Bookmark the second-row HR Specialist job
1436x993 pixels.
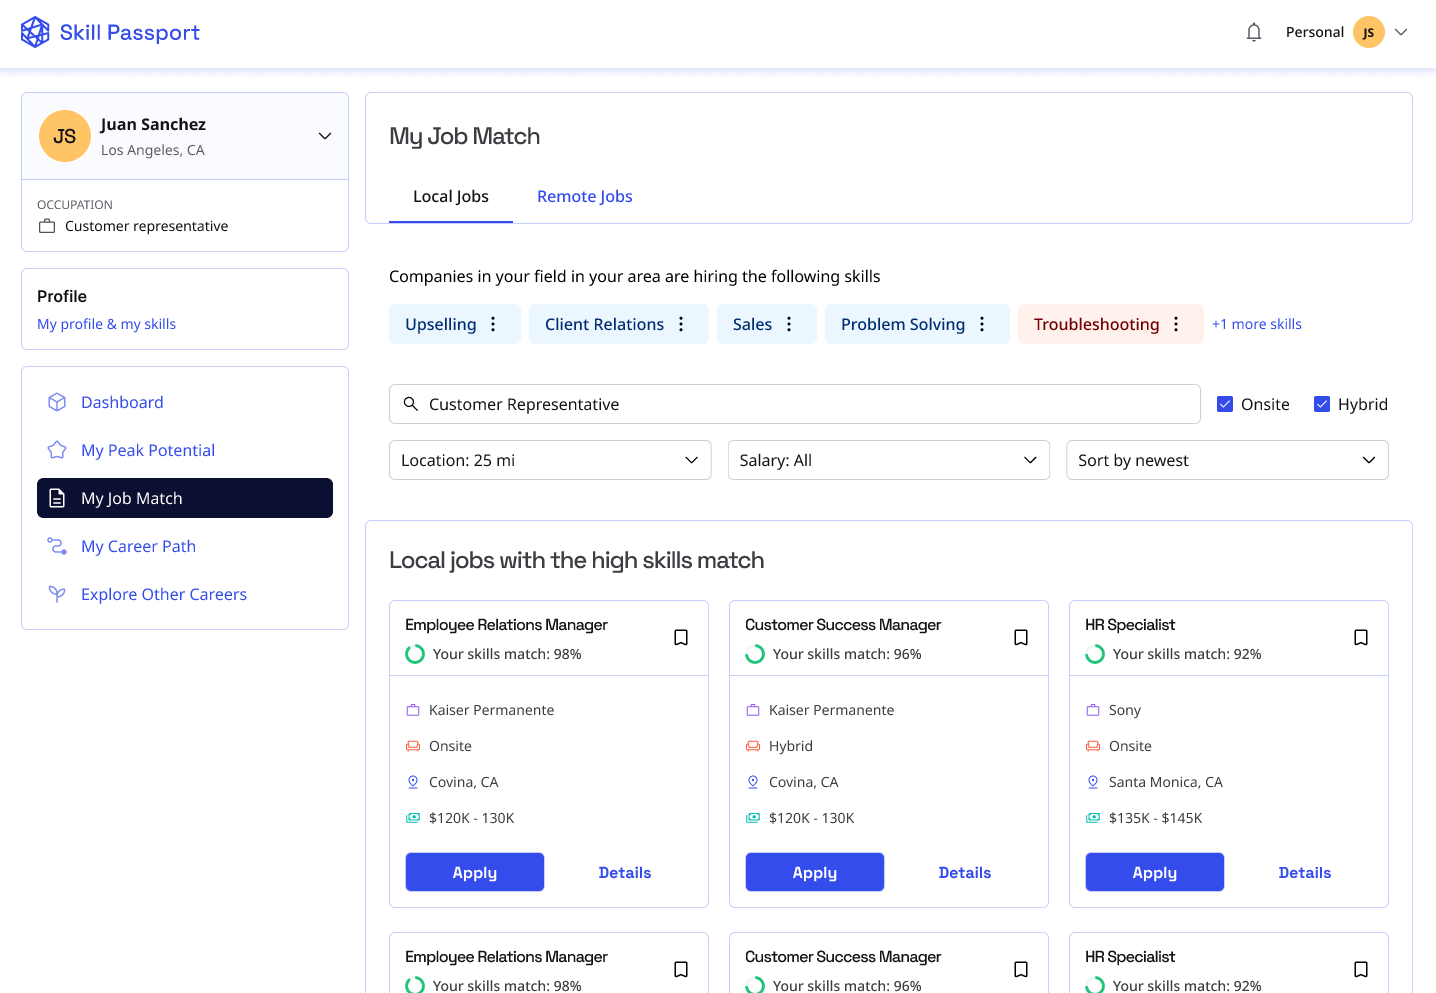click(1361, 969)
